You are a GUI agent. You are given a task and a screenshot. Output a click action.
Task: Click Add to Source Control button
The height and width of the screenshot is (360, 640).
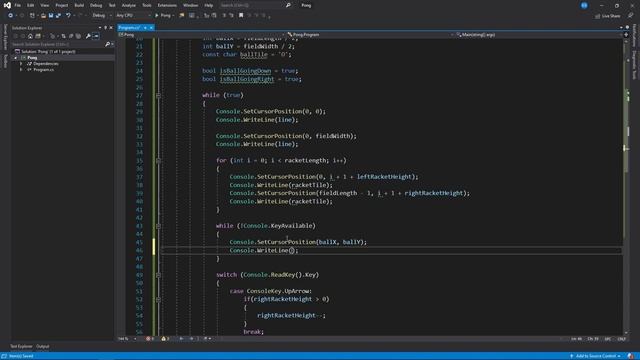point(596,356)
